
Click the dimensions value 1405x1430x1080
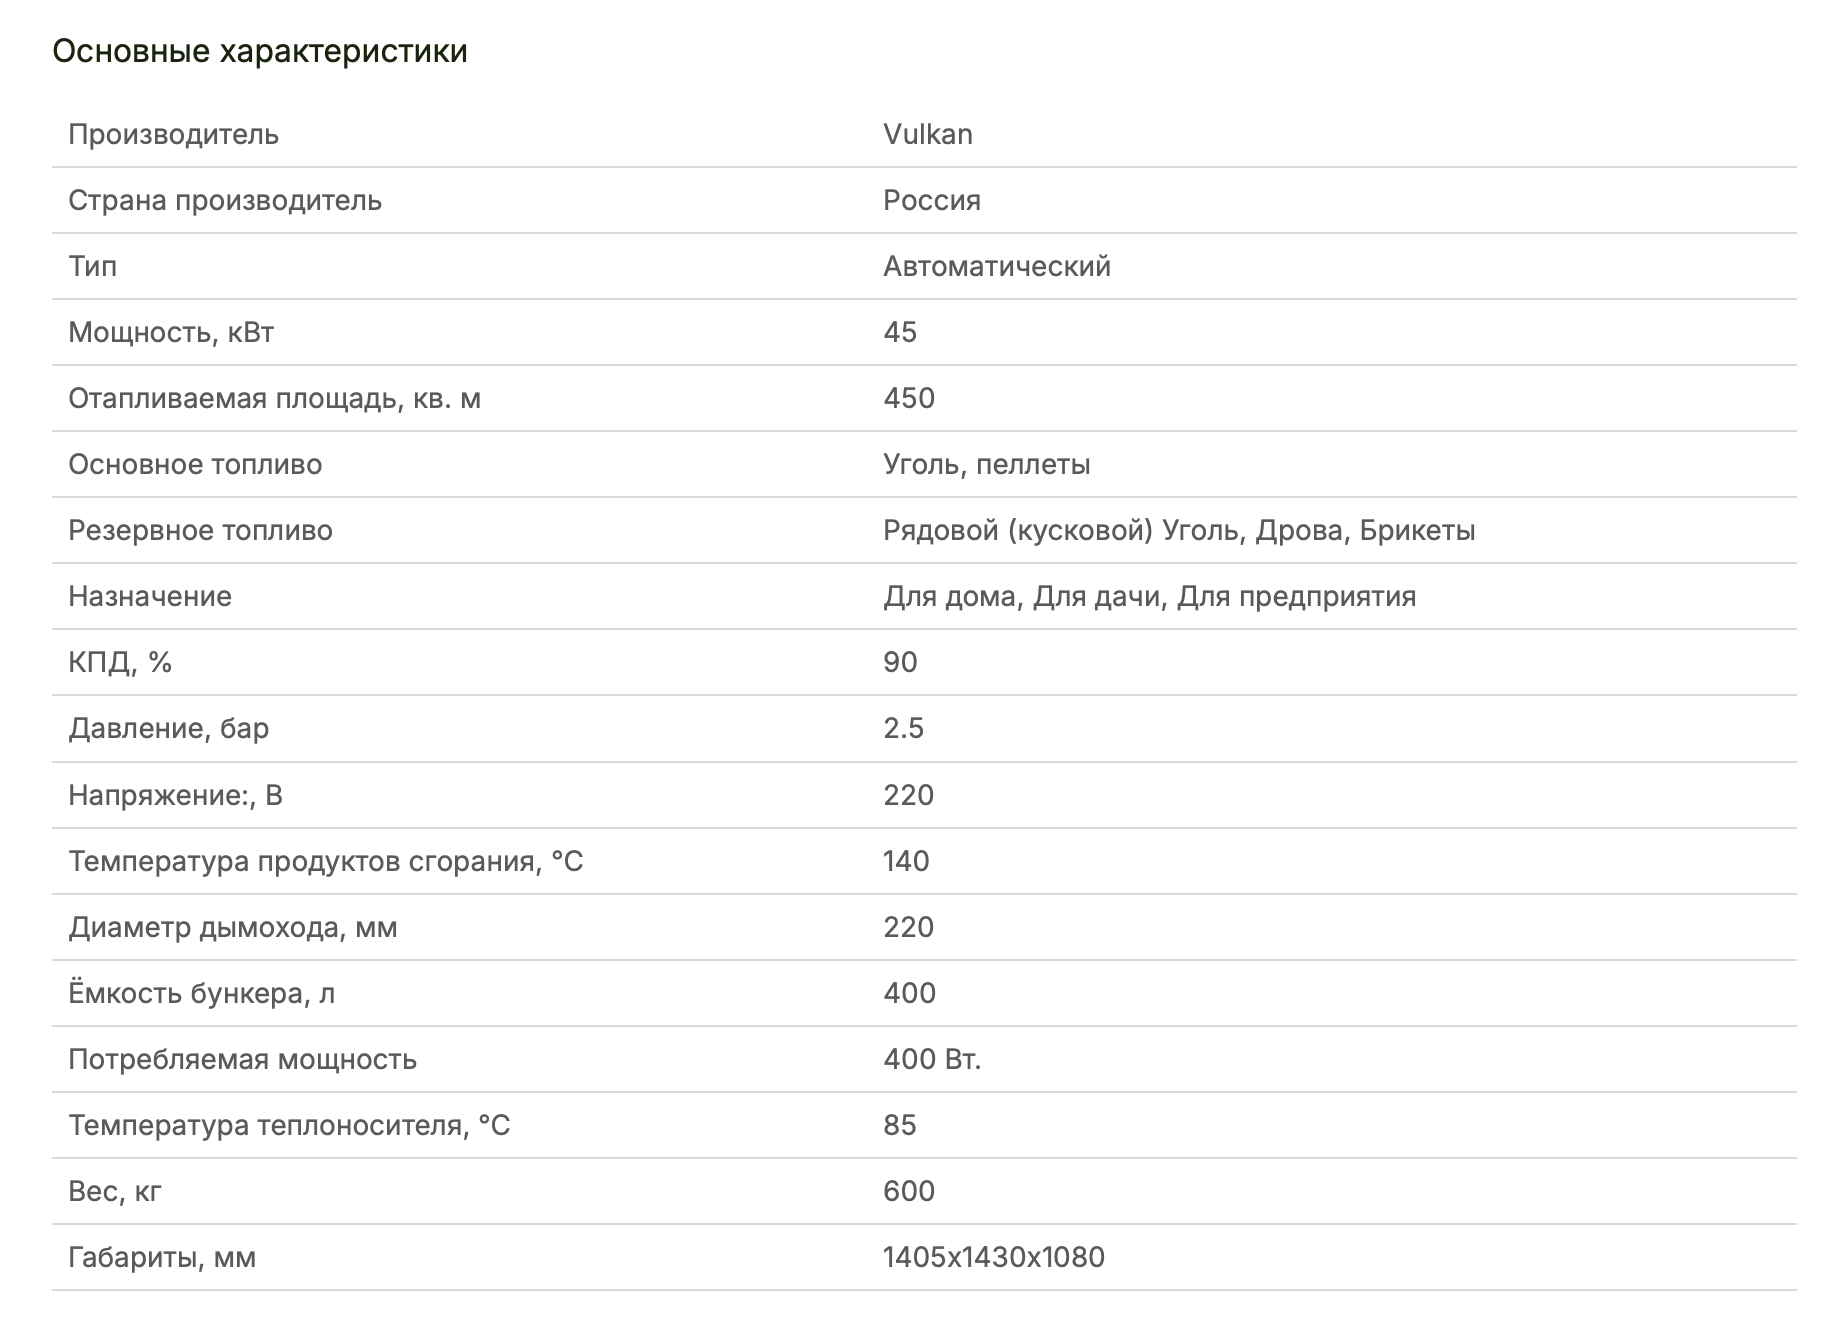(994, 1257)
